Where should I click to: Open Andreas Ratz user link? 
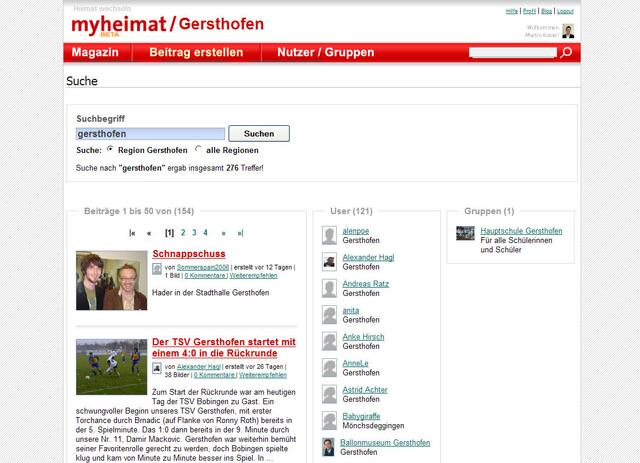[x=366, y=284]
